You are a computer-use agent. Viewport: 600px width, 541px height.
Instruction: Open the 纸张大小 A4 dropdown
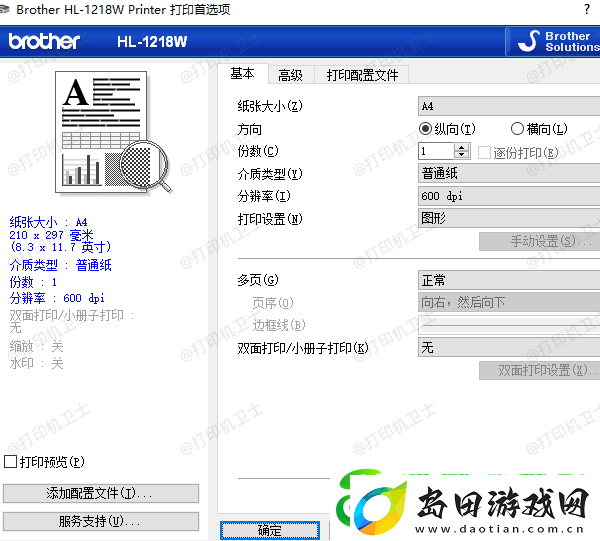point(509,106)
